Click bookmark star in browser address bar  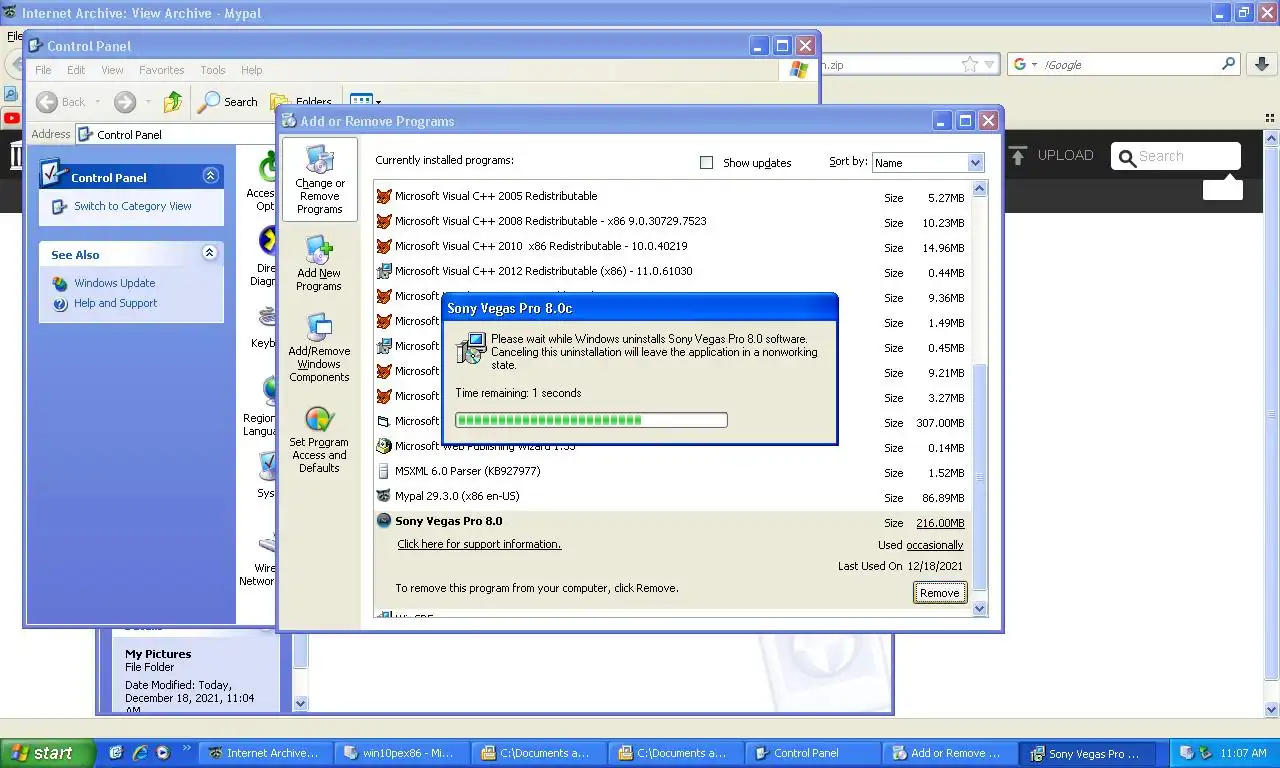point(969,64)
